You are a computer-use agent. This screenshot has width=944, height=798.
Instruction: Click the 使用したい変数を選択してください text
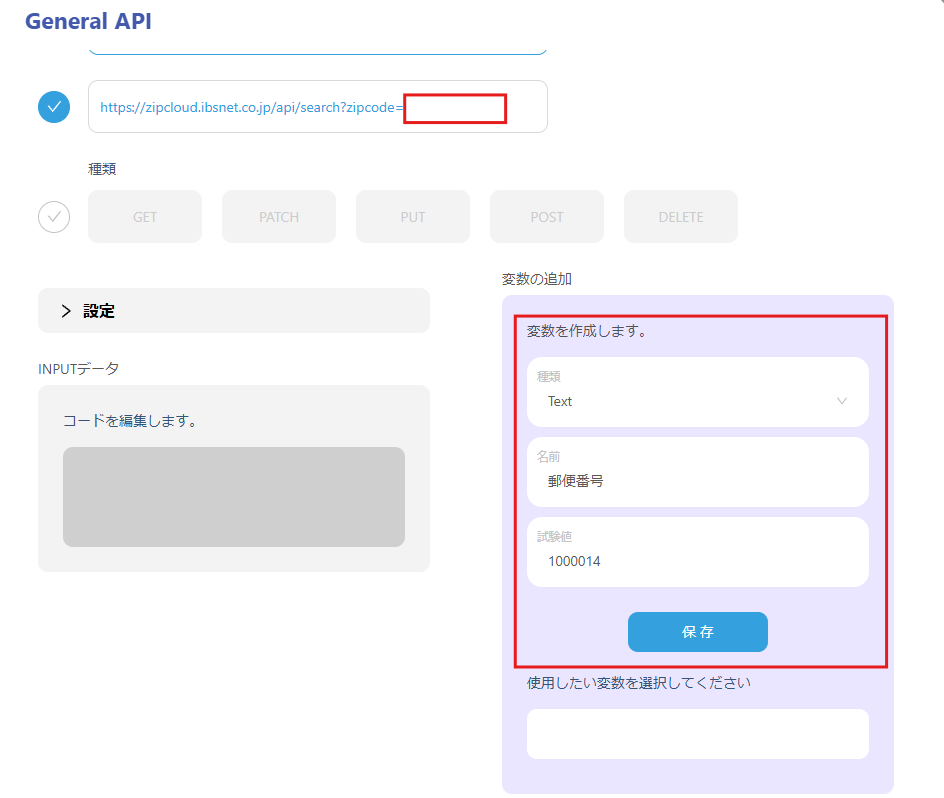639,682
